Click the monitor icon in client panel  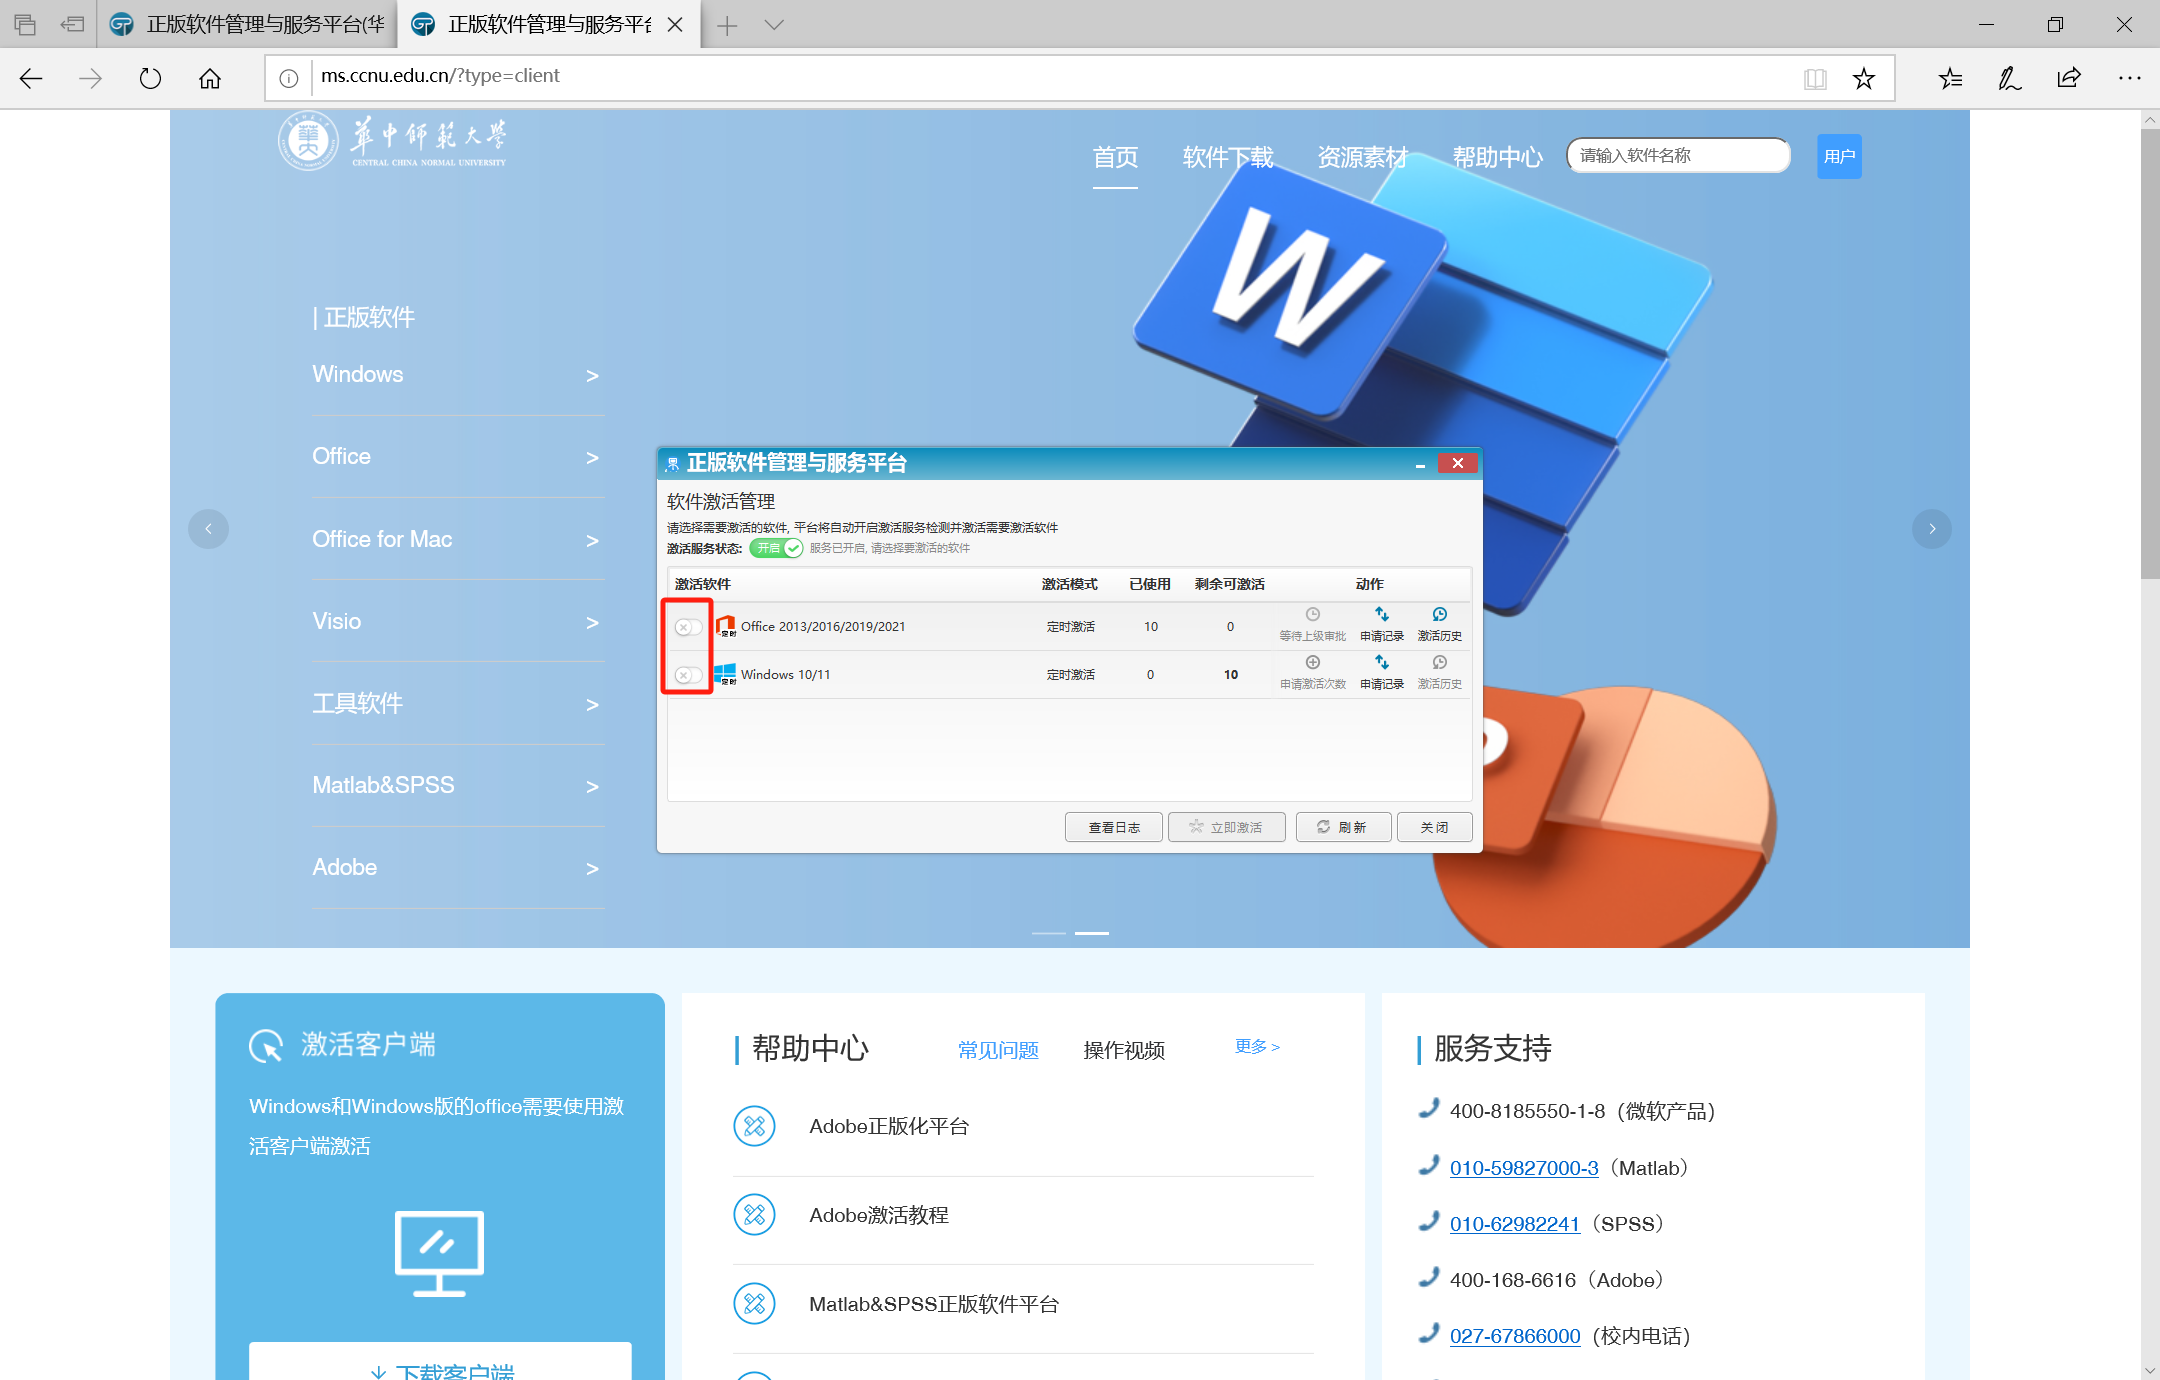[x=439, y=1254]
